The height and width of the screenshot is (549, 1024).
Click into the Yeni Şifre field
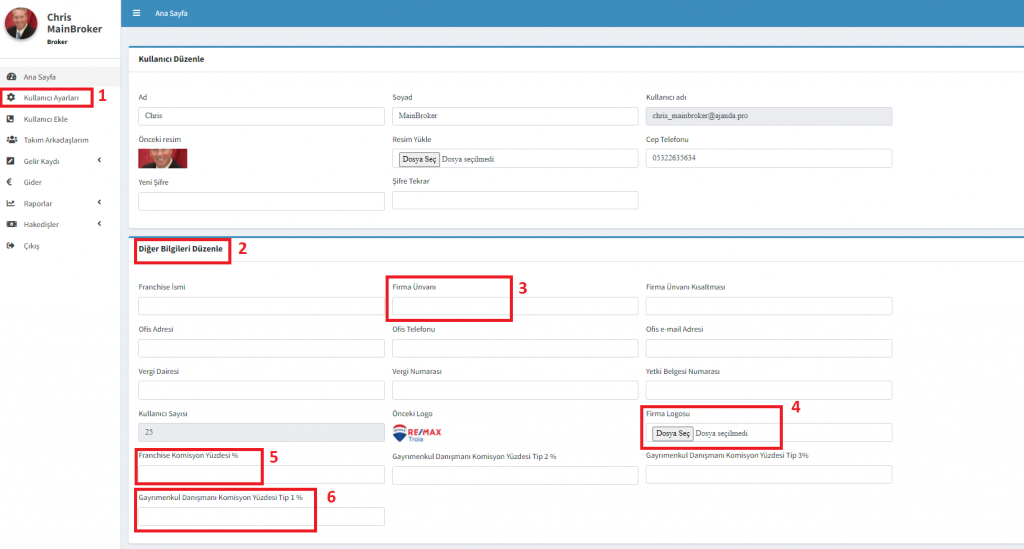pyautogui.click(x=261, y=201)
